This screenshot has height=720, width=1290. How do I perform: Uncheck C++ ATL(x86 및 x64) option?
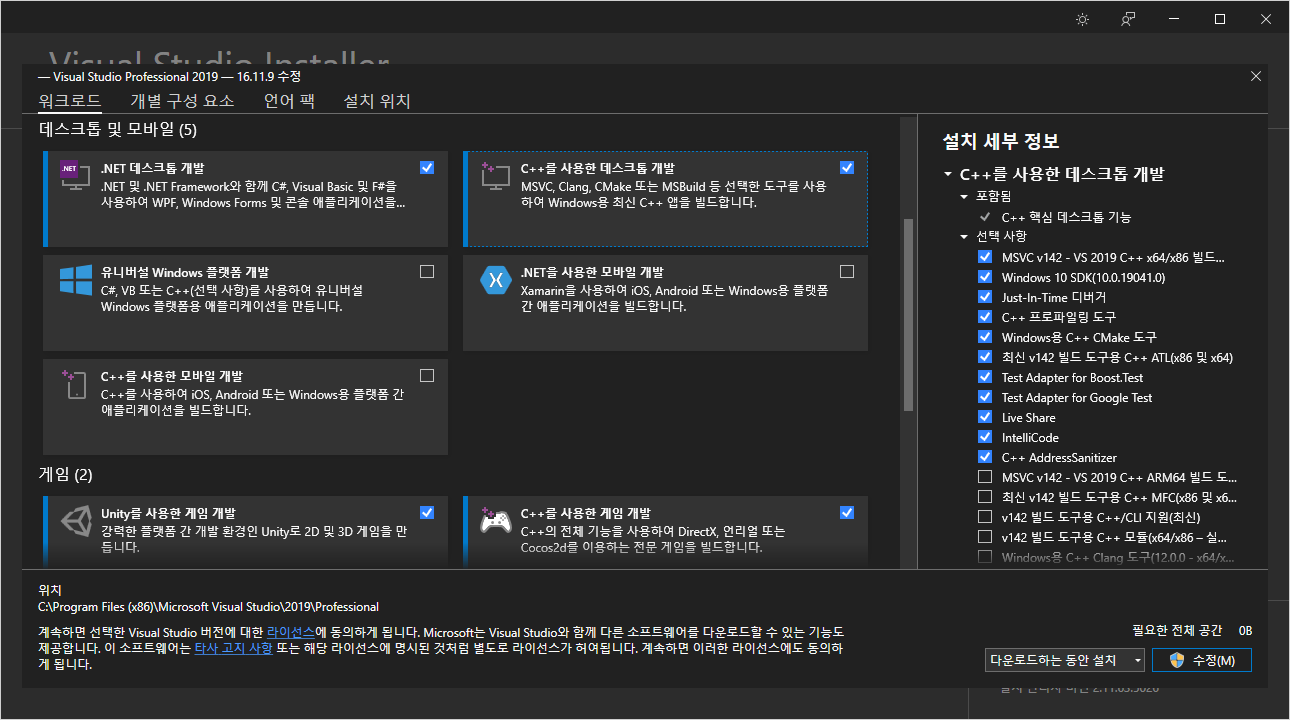pos(985,357)
